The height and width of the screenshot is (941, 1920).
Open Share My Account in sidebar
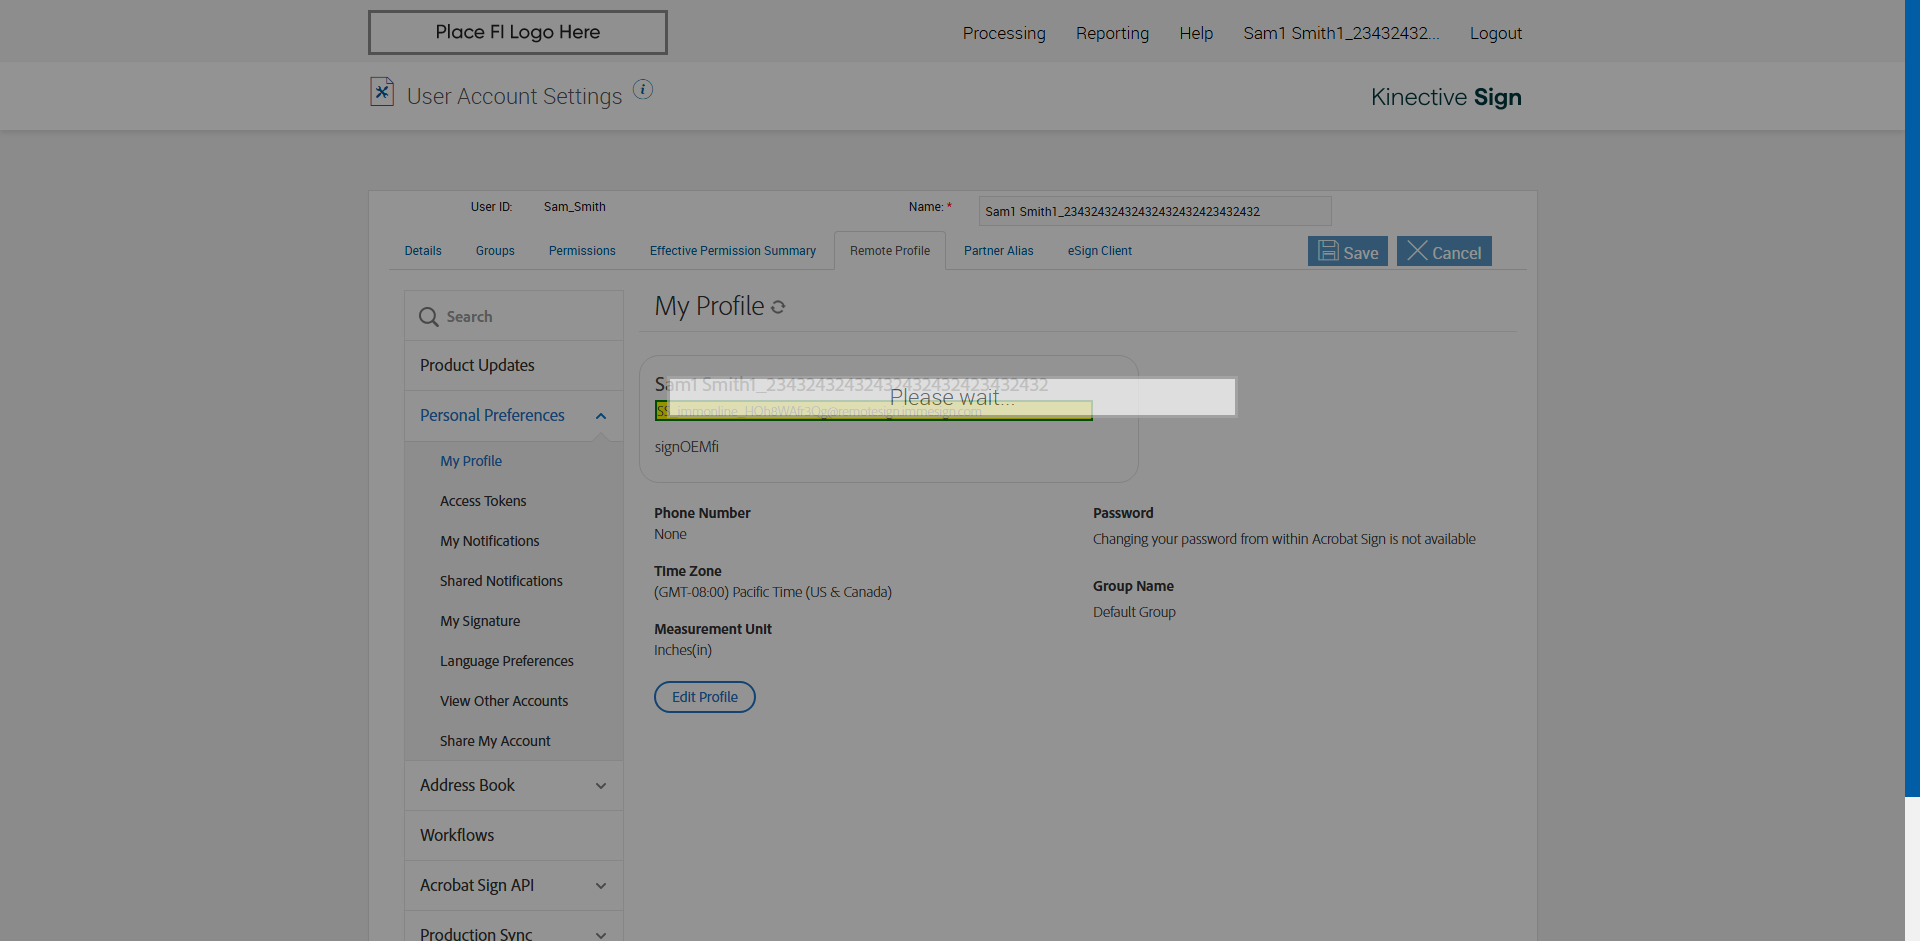[x=495, y=741]
